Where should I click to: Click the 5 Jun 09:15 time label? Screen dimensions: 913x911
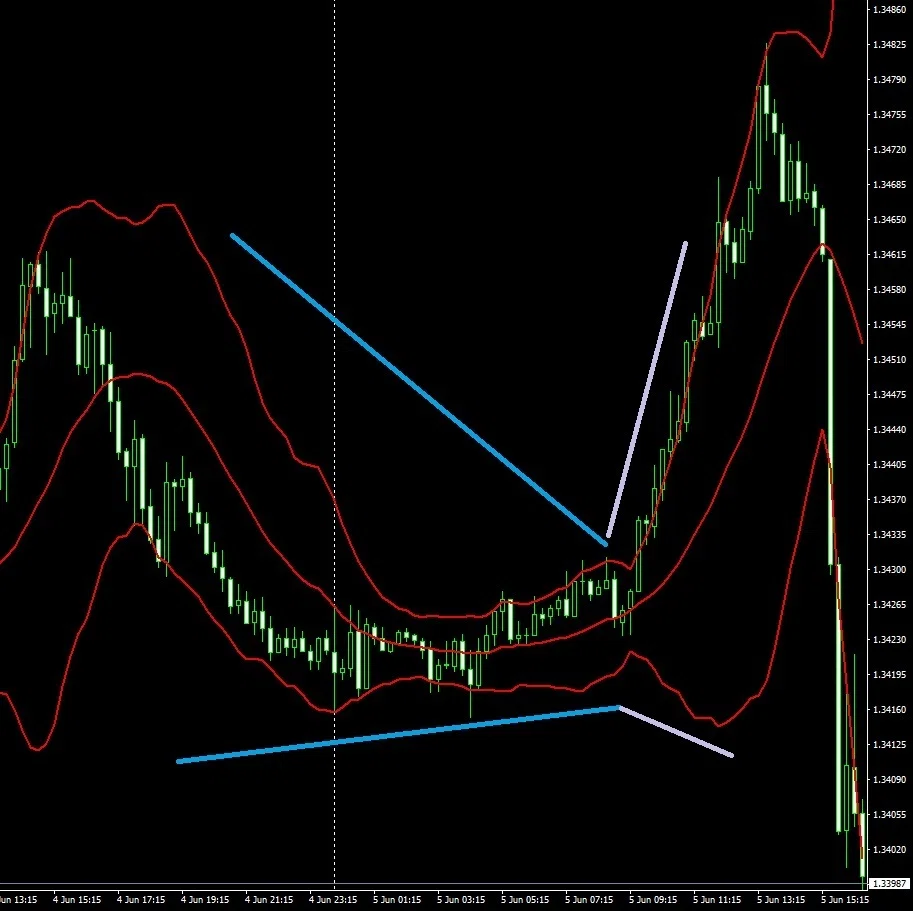pyautogui.click(x=653, y=899)
